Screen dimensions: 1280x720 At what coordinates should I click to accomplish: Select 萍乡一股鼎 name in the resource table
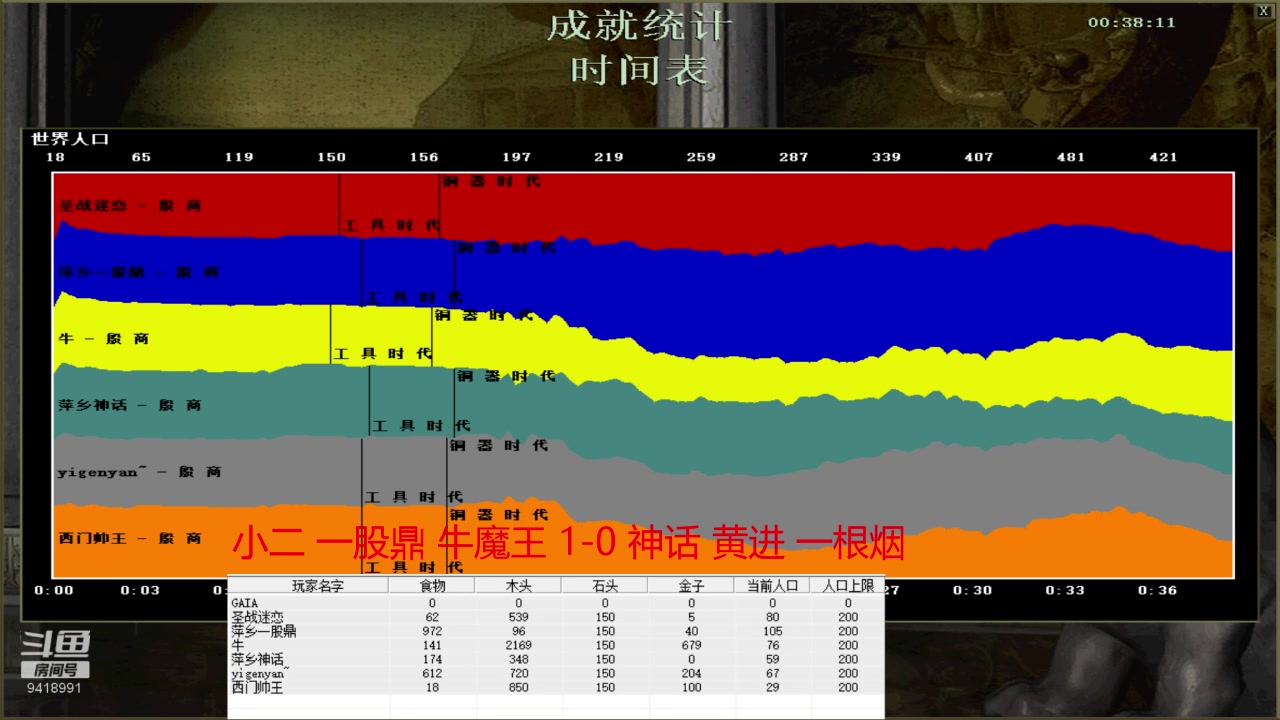click(263, 631)
